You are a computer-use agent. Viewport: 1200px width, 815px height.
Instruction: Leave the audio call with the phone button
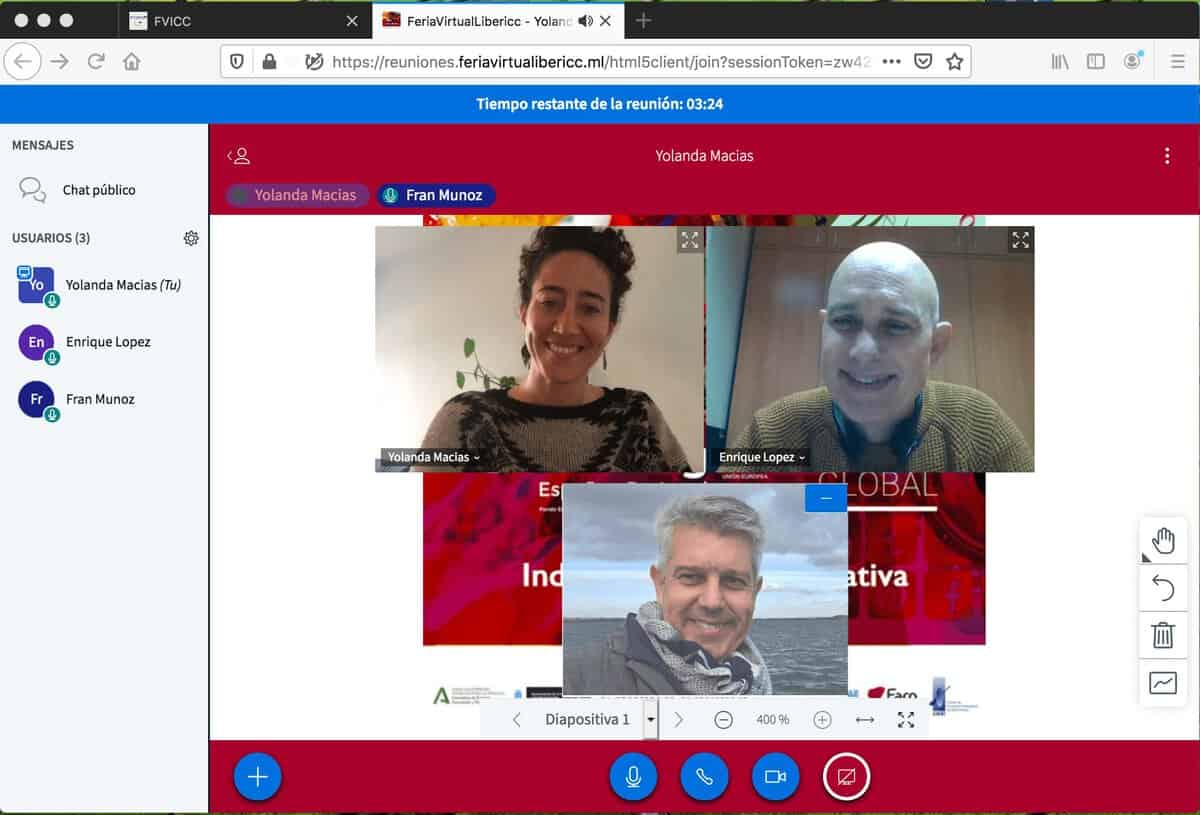(704, 776)
